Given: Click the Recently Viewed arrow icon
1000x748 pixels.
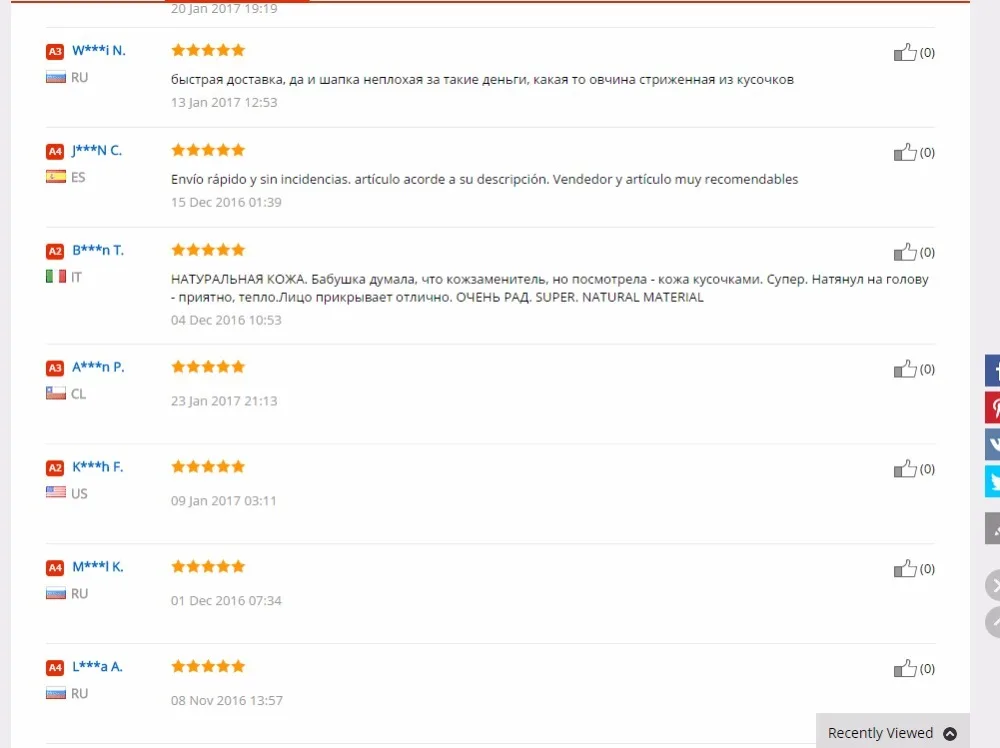Looking at the screenshot, I should pos(950,733).
